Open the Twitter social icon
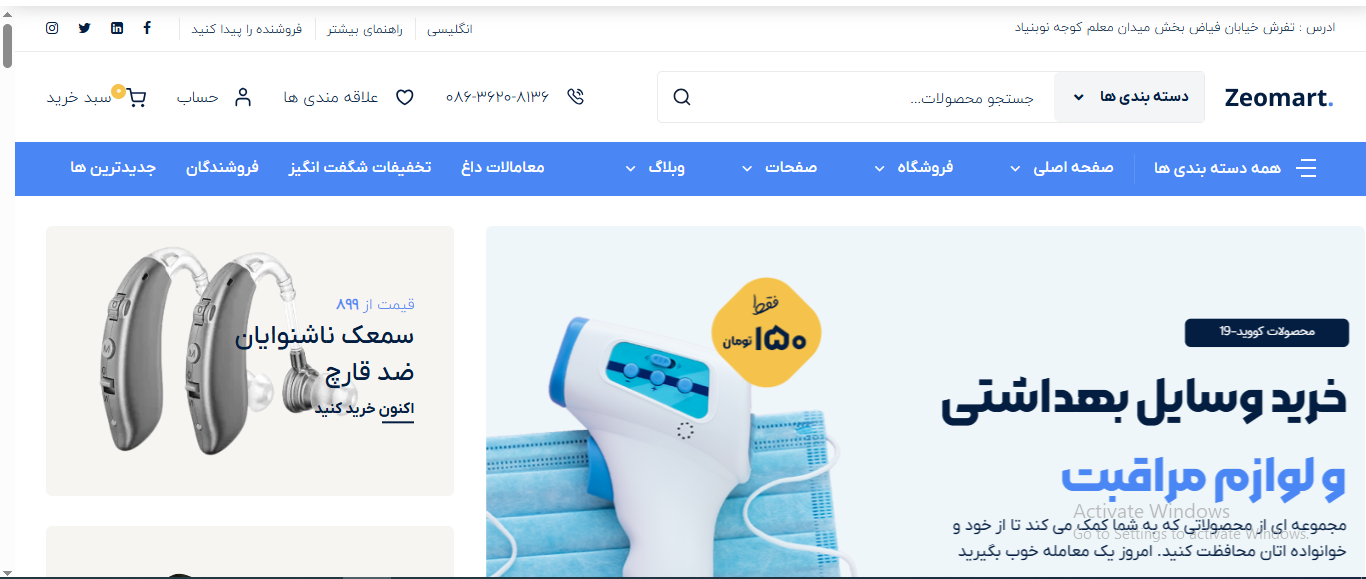The image size is (1366, 579). tap(84, 28)
